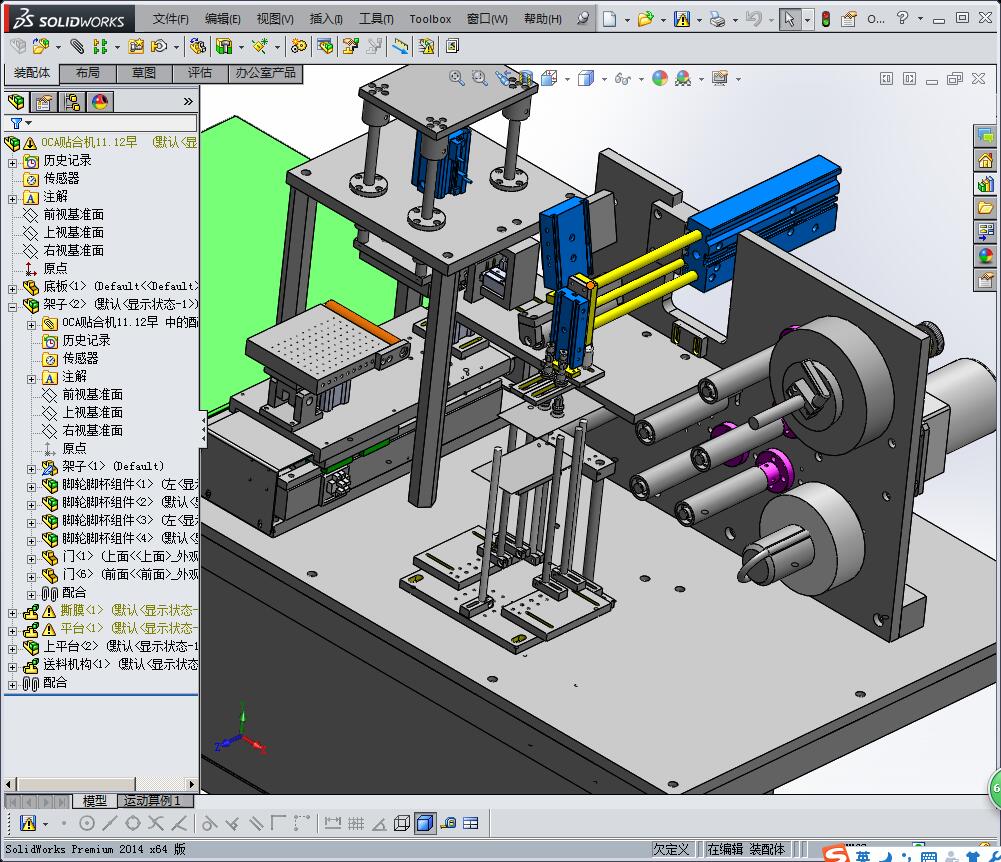Toggle the shaded view cube button
This screenshot has width=1001, height=862.
pos(425,823)
